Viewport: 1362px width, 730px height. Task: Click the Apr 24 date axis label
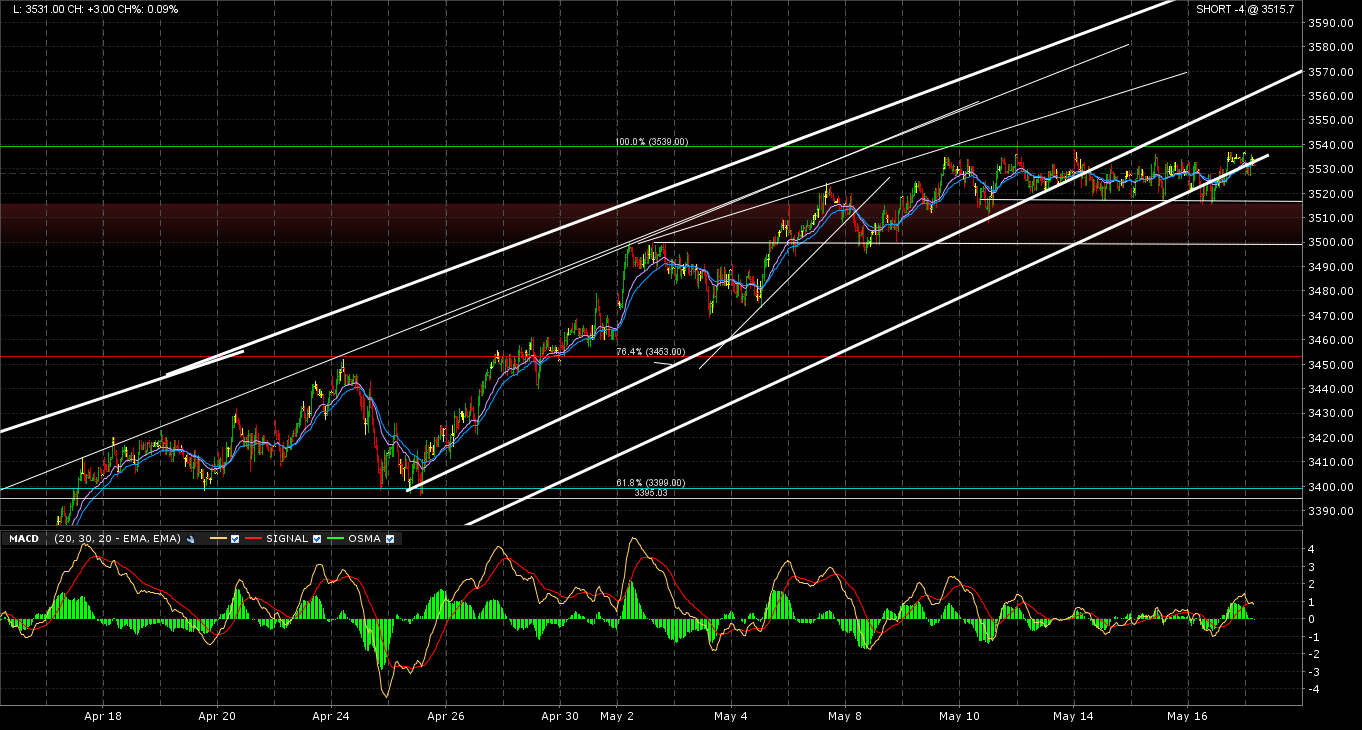(x=331, y=716)
